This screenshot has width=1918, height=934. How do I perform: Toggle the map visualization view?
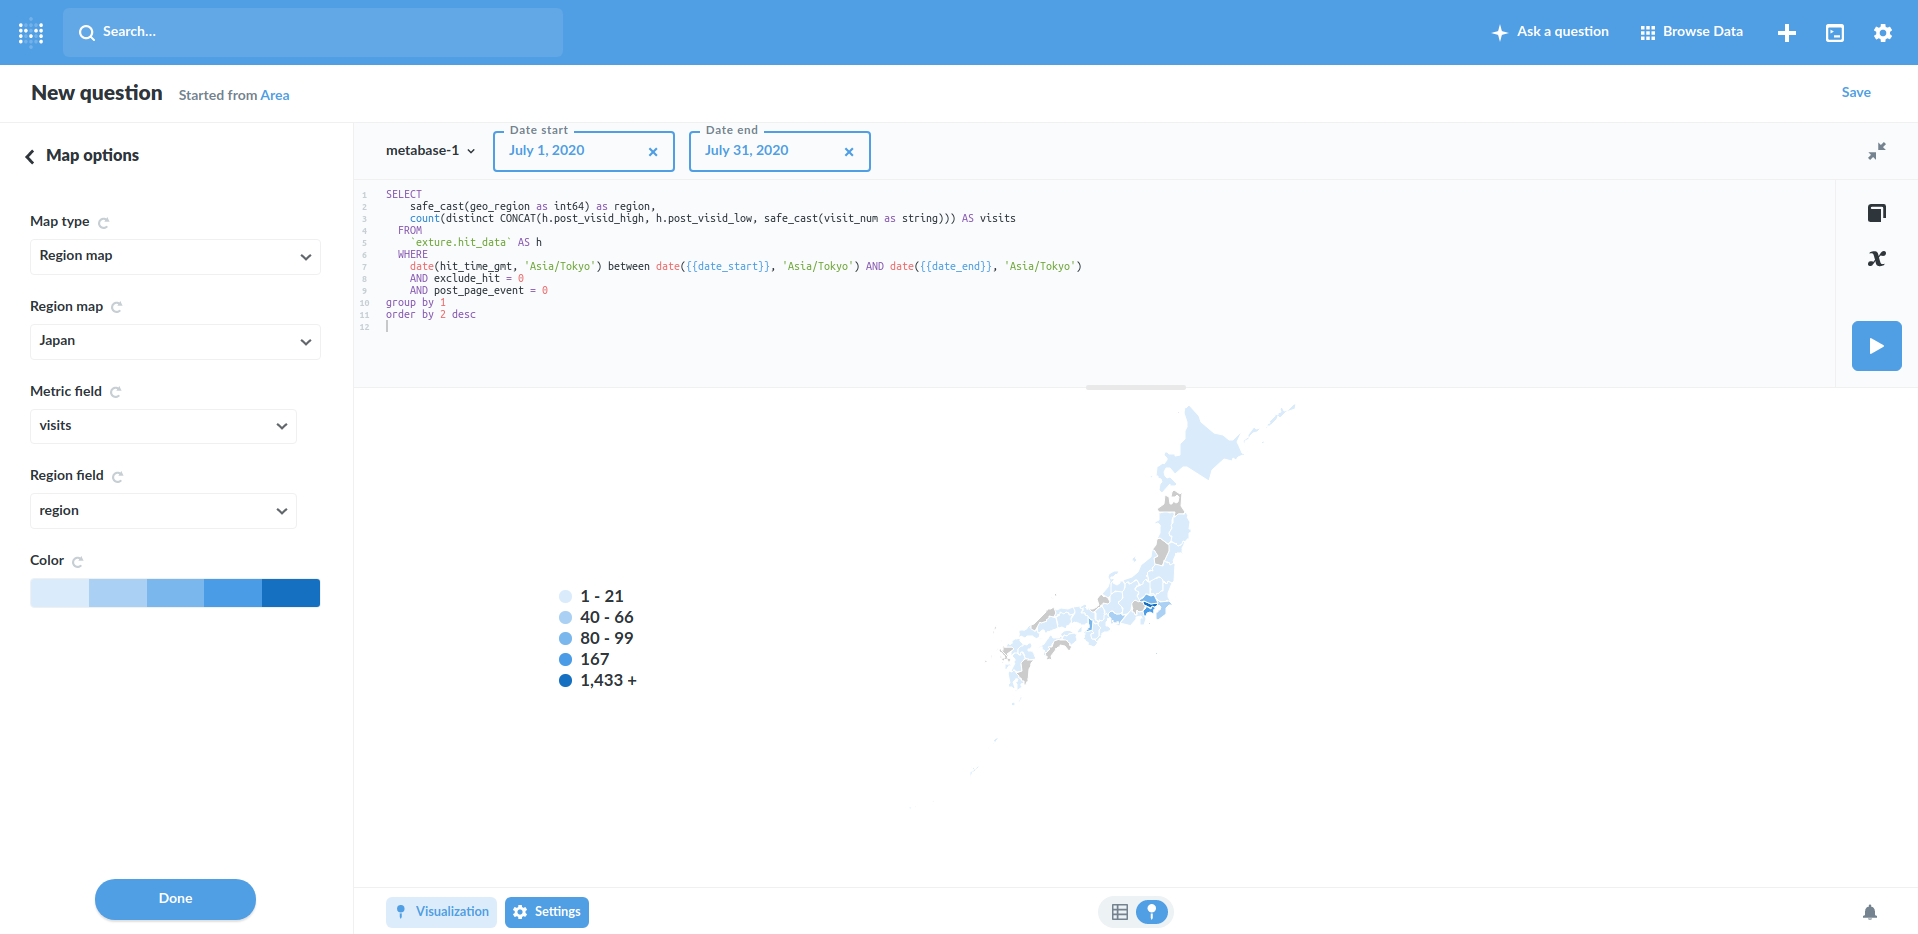click(1151, 912)
